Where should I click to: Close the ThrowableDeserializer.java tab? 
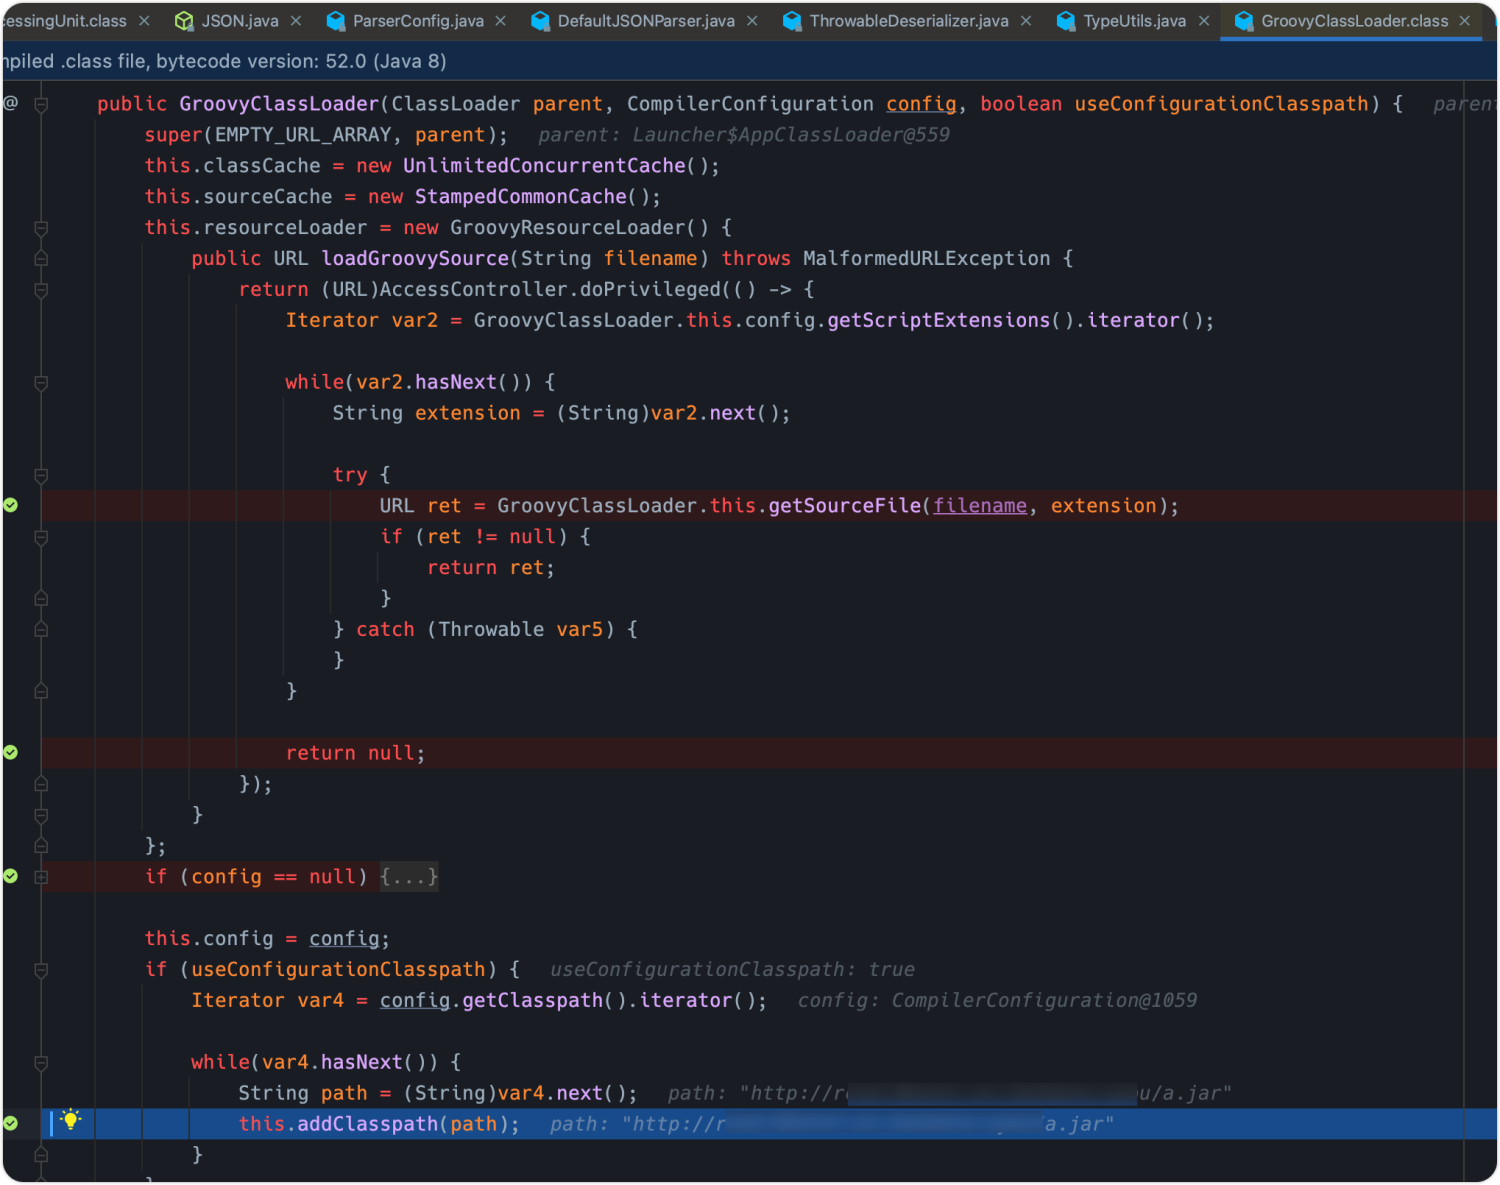(x=1026, y=21)
